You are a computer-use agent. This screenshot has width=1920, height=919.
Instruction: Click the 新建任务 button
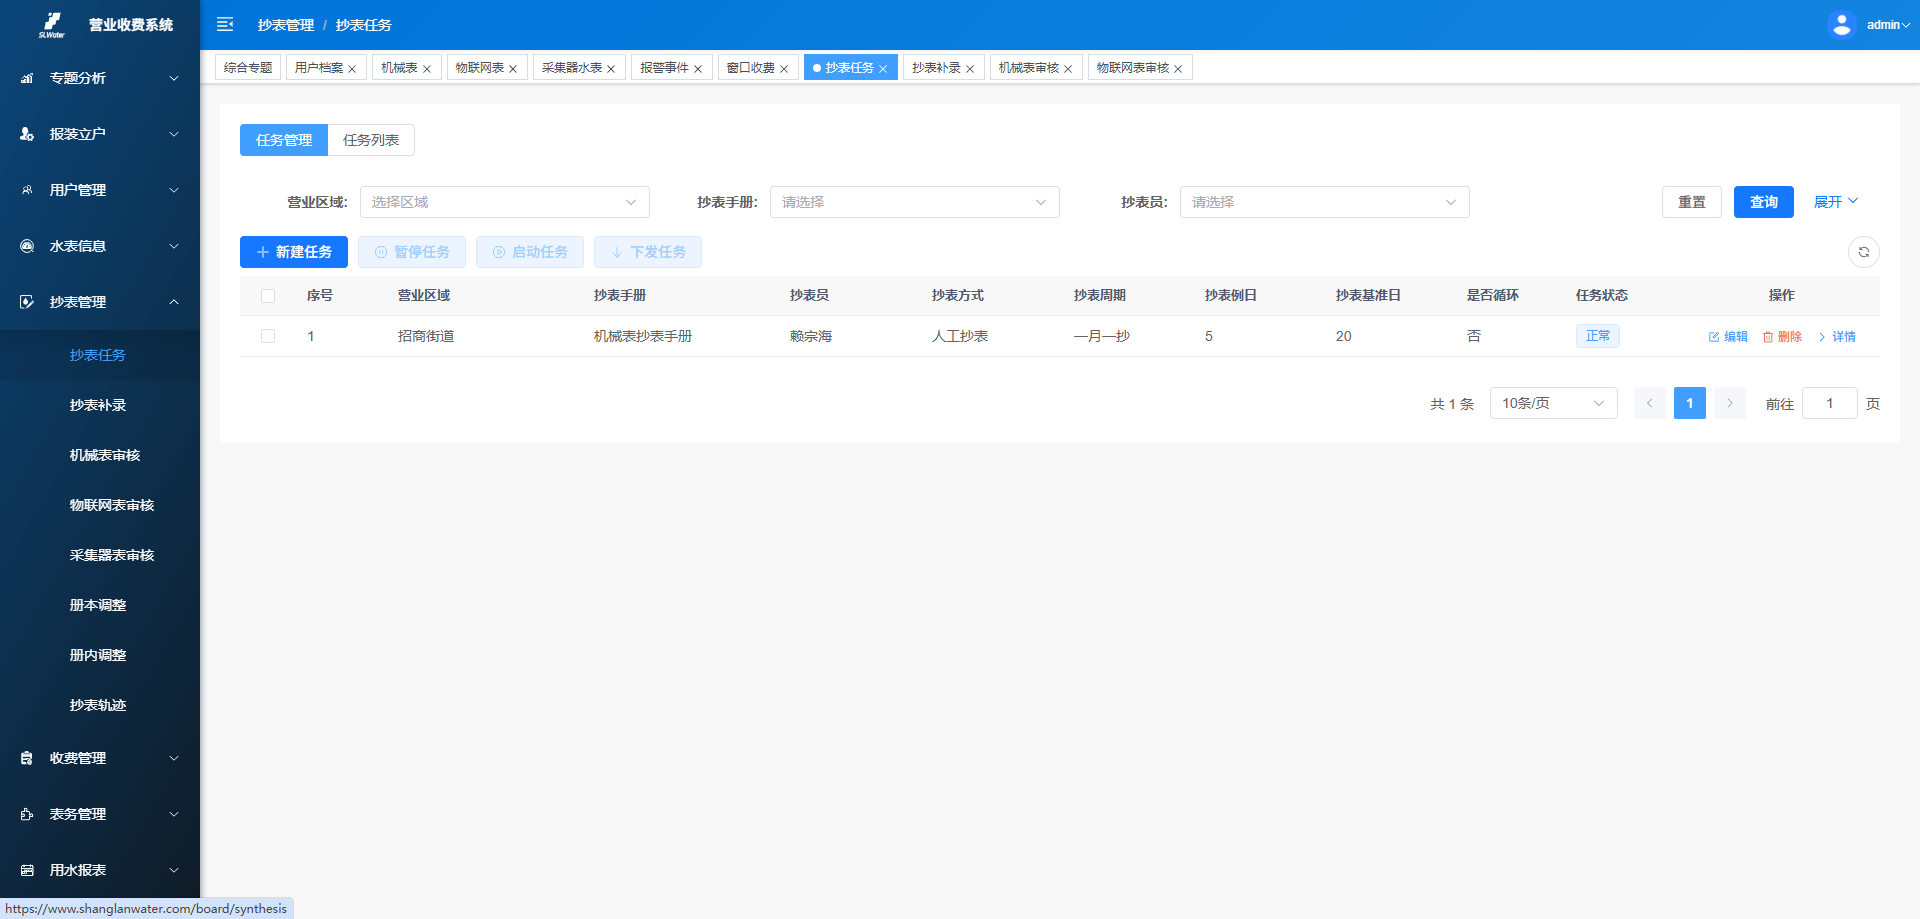click(294, 252)
